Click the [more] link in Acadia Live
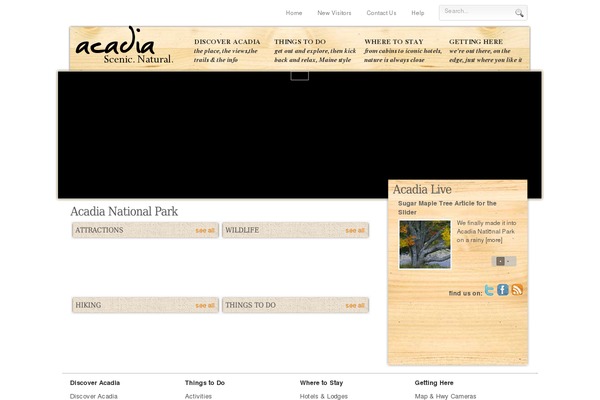The width and height of the screenshot is (600, 400). click(494, 240)
